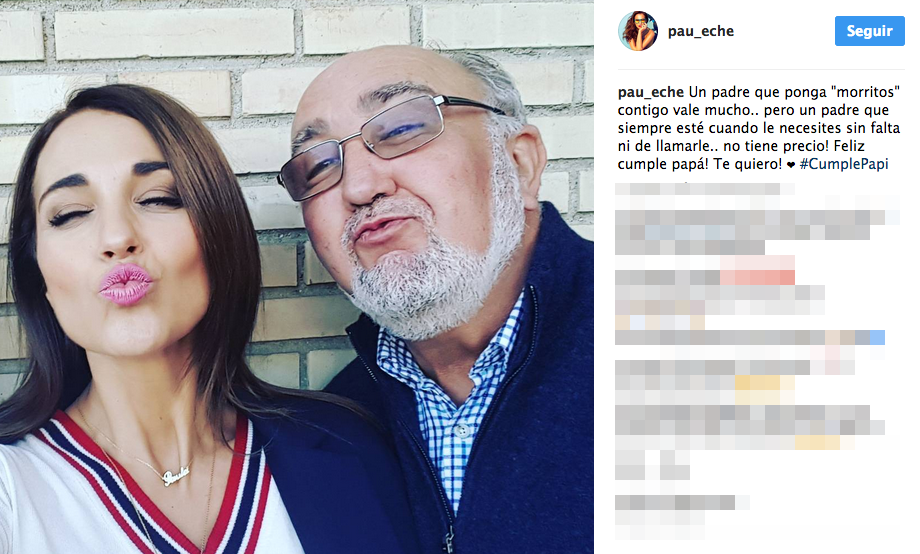
Task: Open pau_eche username in the post header
Action: [701, 31]
